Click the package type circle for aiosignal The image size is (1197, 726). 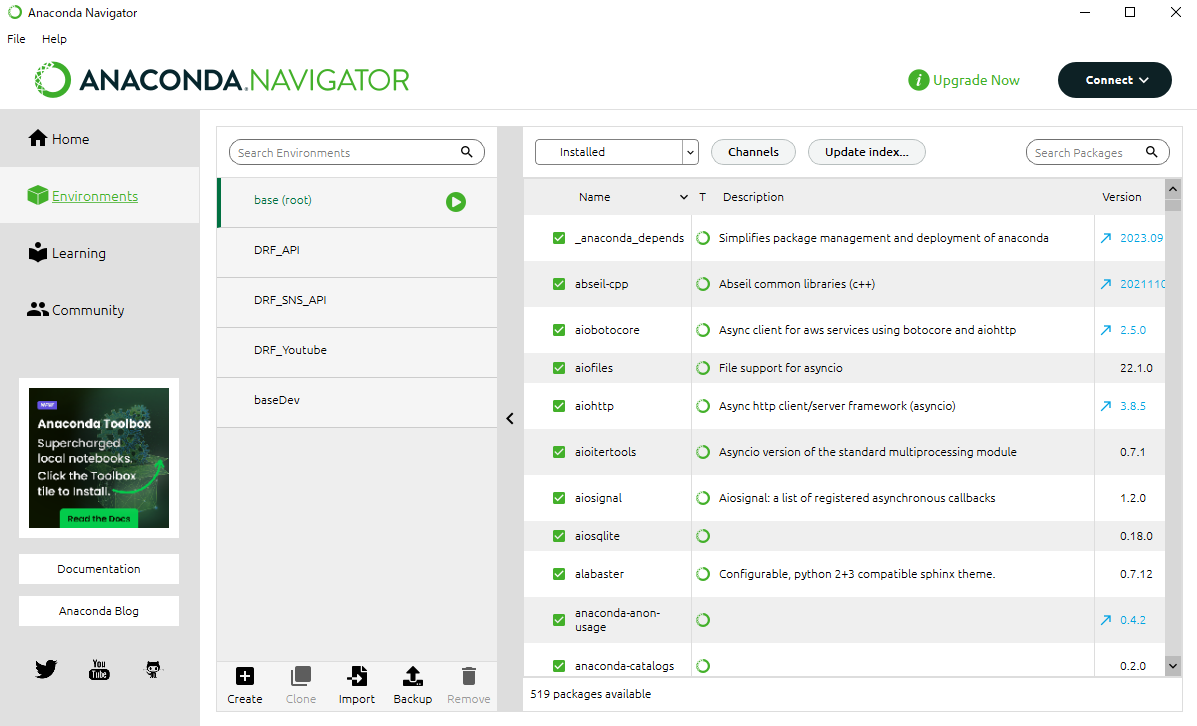[x=703, y=498]
